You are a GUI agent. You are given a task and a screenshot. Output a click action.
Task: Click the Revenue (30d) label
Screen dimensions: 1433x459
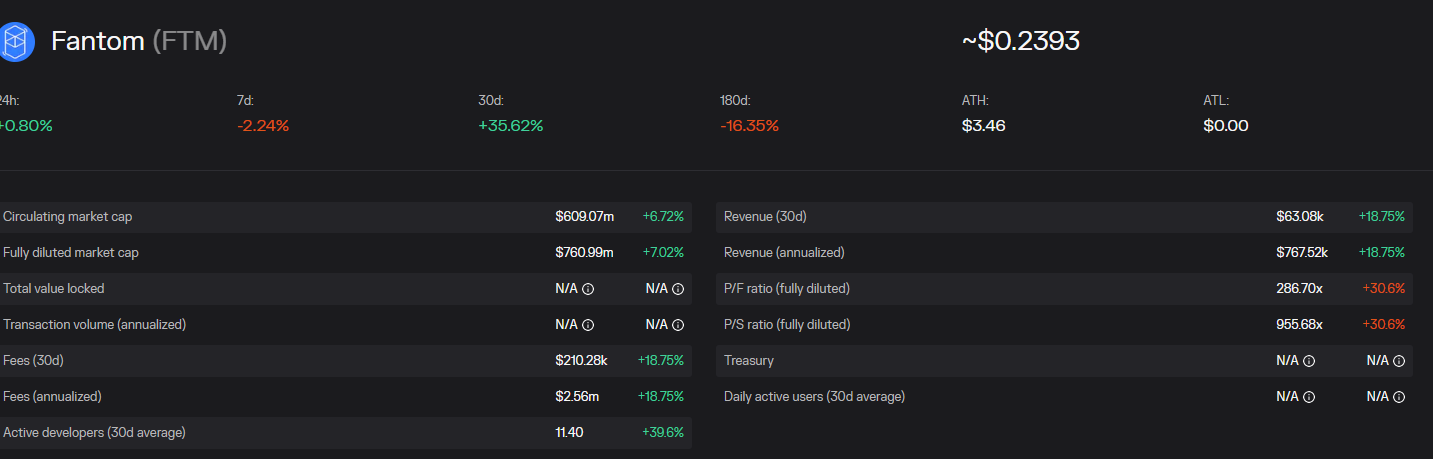pos(765,217)
